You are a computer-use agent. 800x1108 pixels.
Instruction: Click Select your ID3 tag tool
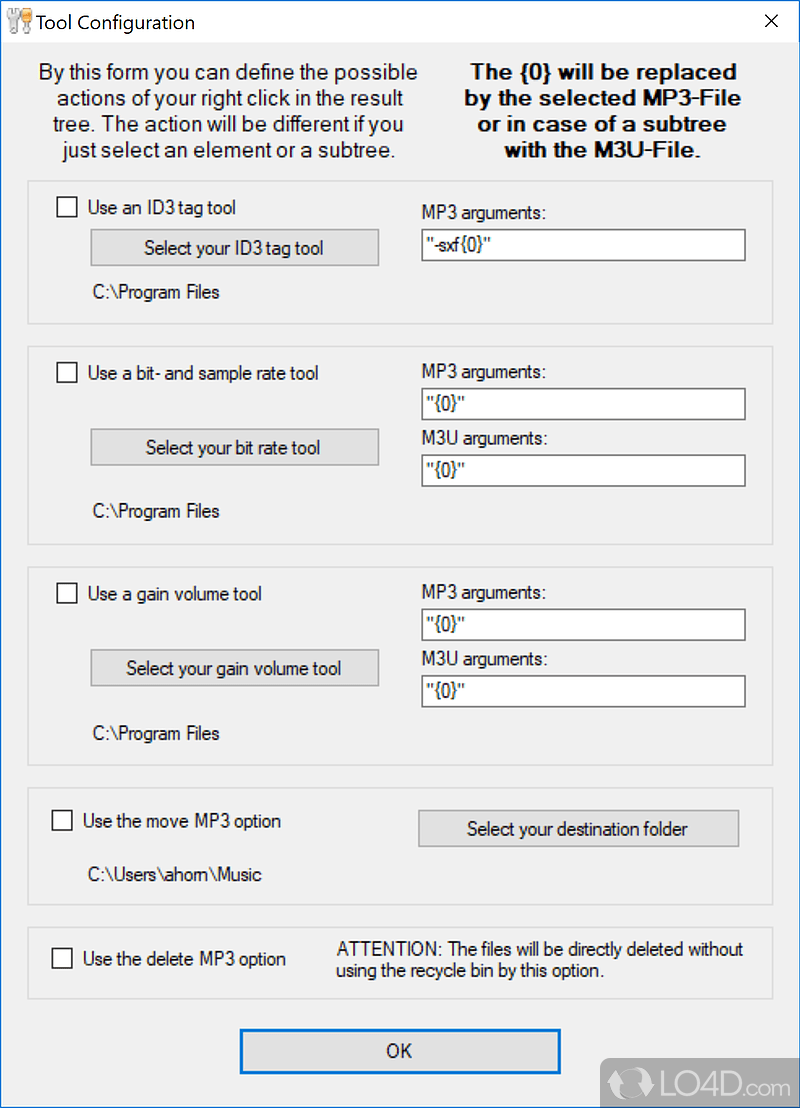point(234,247)
